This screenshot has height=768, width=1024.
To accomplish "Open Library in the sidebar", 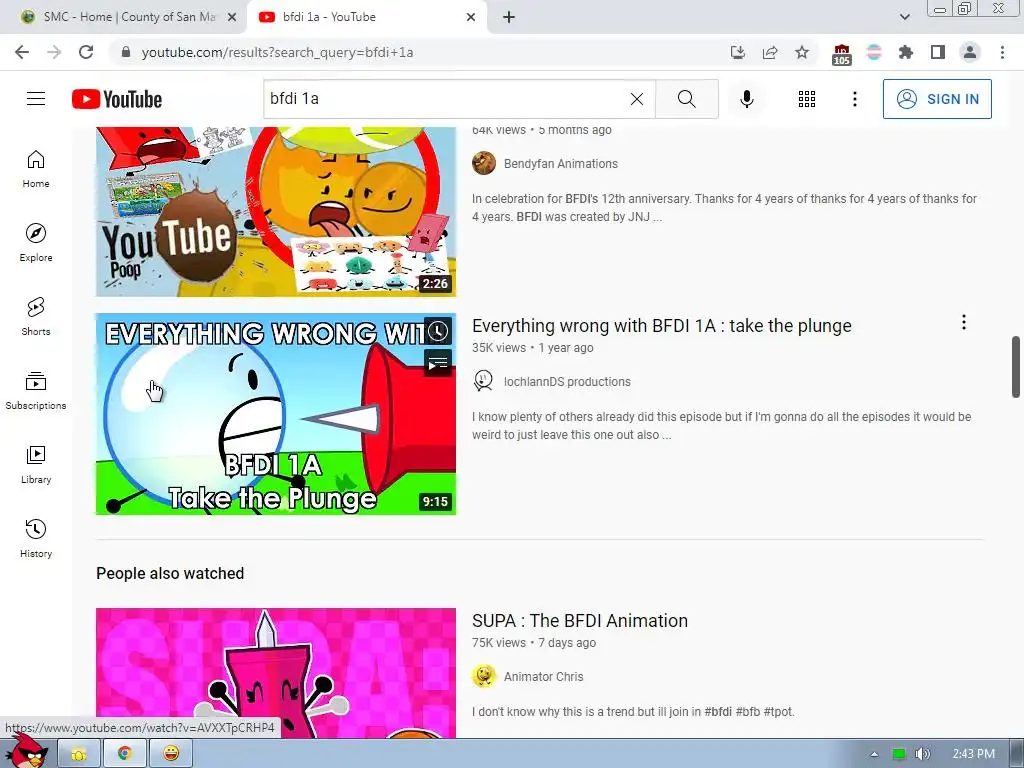I will pyautogui.click(x=36, y=464).
